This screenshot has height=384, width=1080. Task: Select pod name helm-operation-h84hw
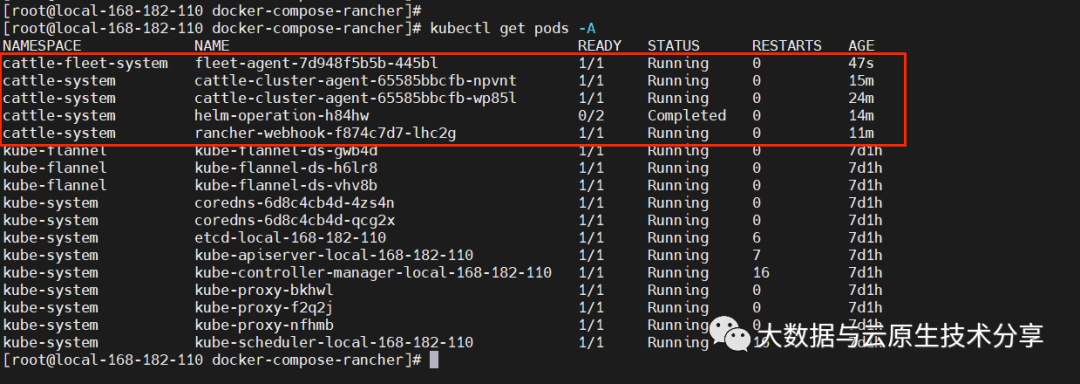click(x=282, y=116)
